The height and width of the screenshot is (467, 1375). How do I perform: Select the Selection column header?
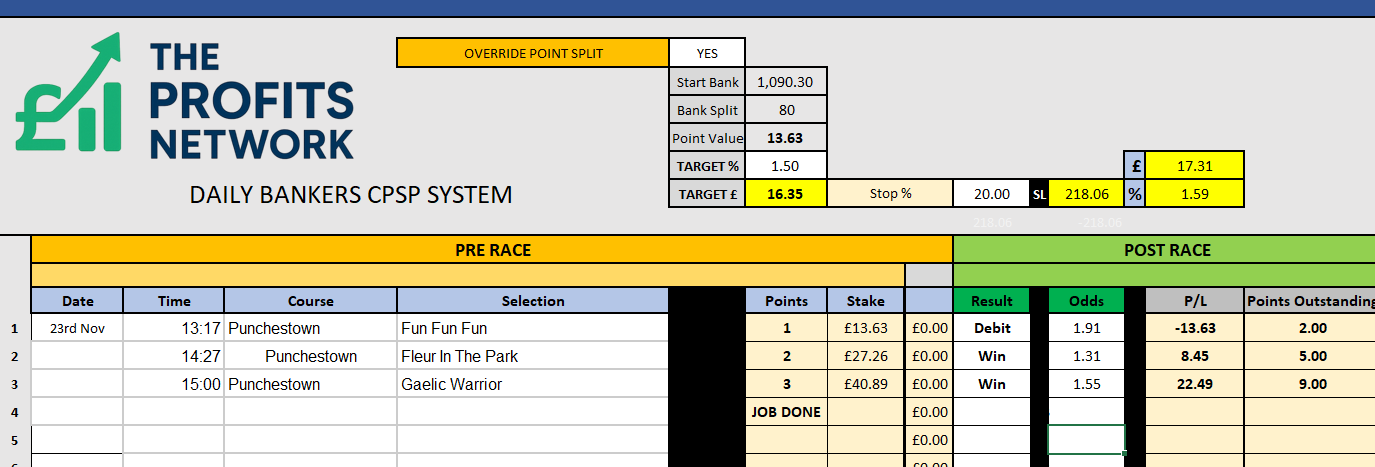[532, 300]
